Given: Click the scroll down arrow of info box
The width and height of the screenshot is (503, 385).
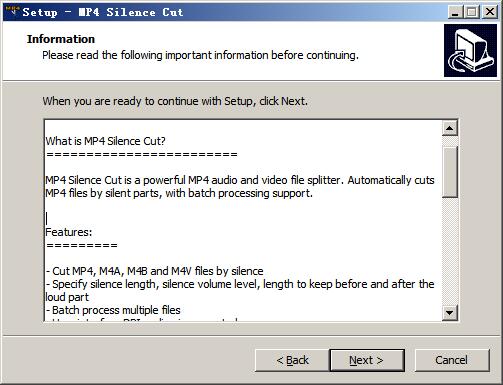Looking at the screenshot, I should tap(450, 313).
